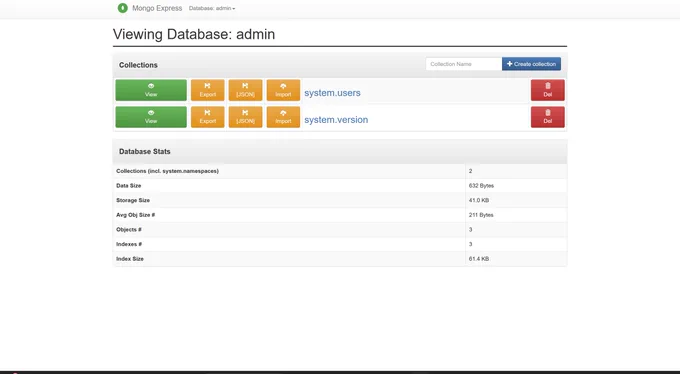Select the 632 Bytes value
680x374 pixels.
coord(481,186)
